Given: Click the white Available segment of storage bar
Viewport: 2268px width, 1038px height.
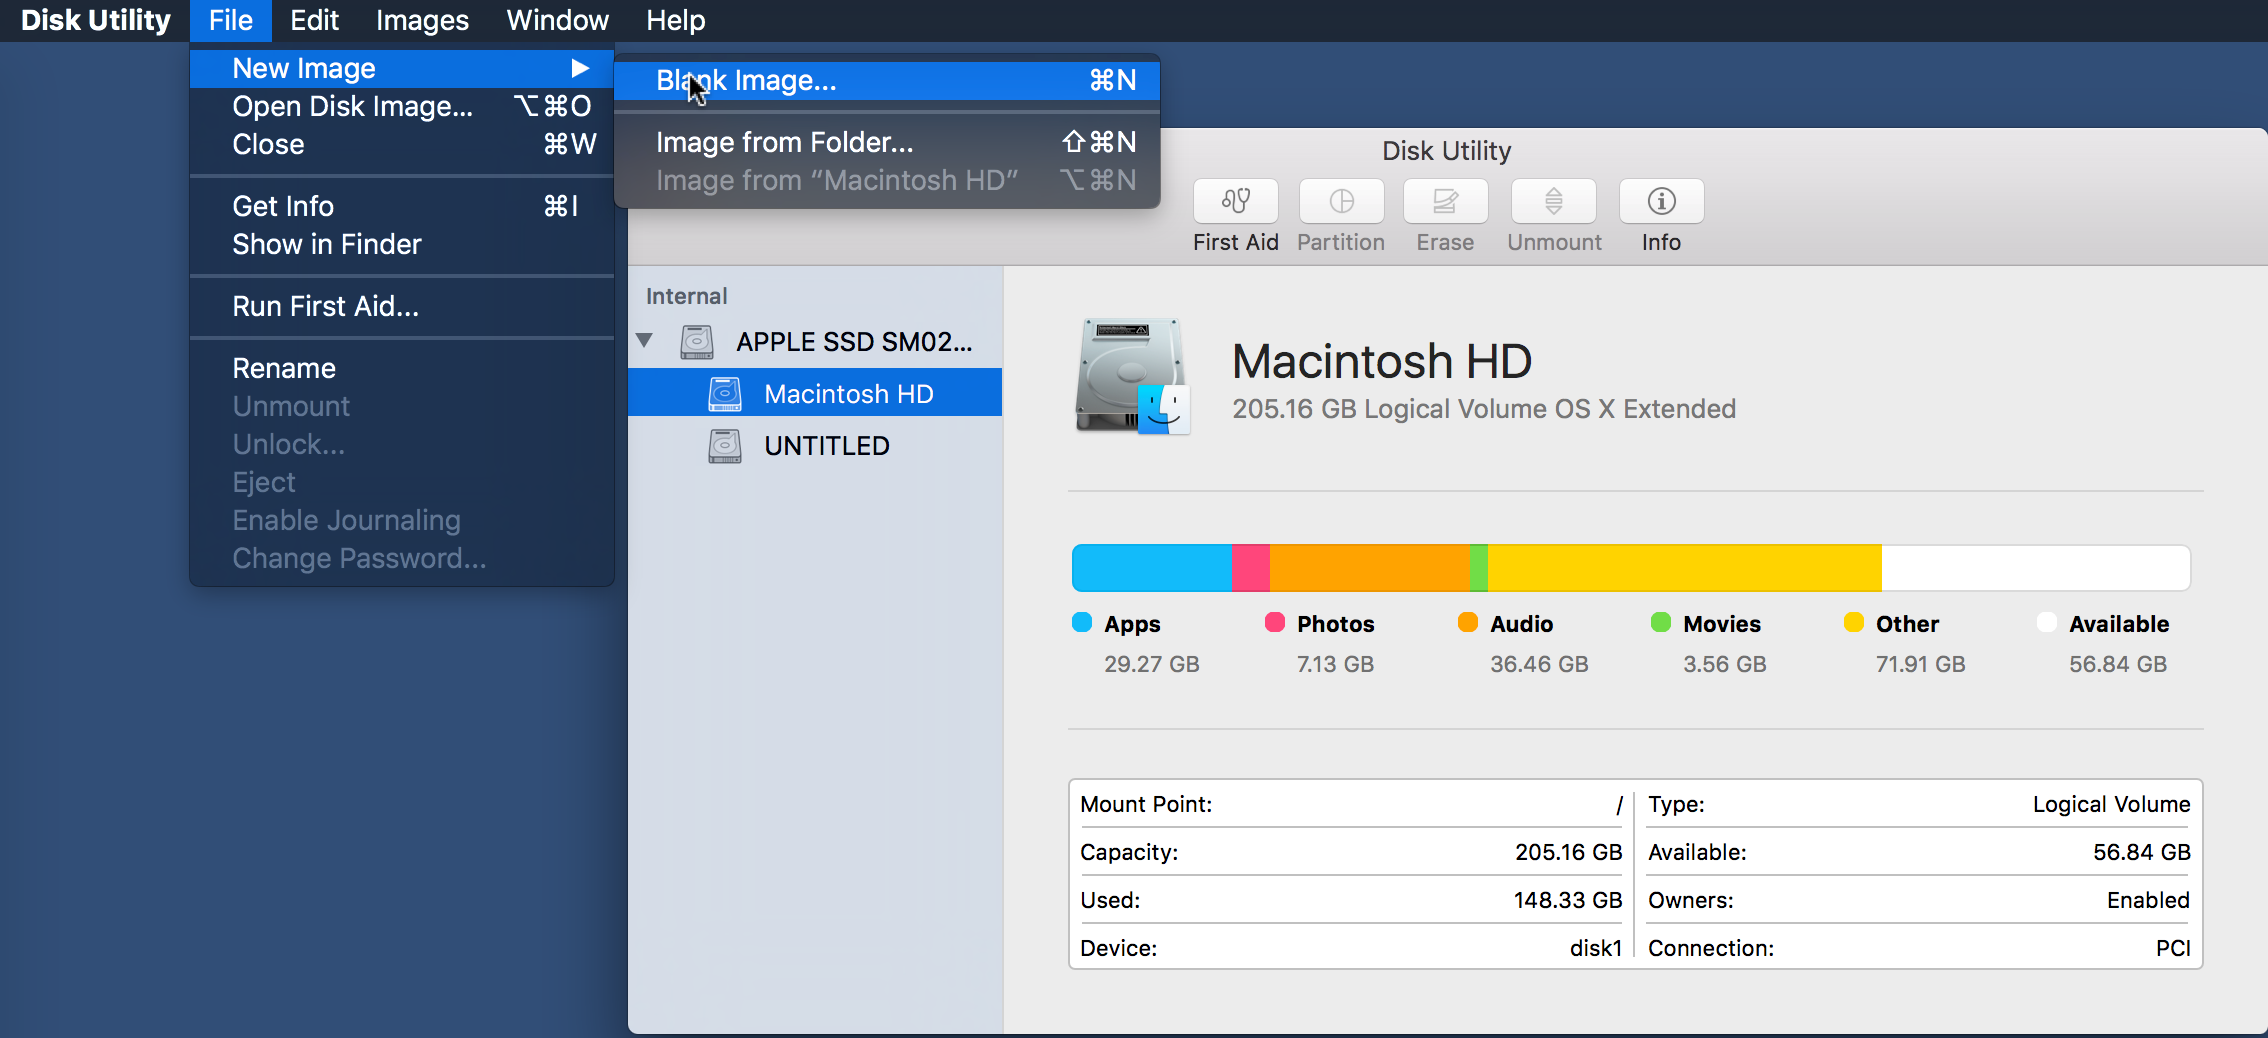Looking at the screenshot, I should click(x=2036, y=568).
